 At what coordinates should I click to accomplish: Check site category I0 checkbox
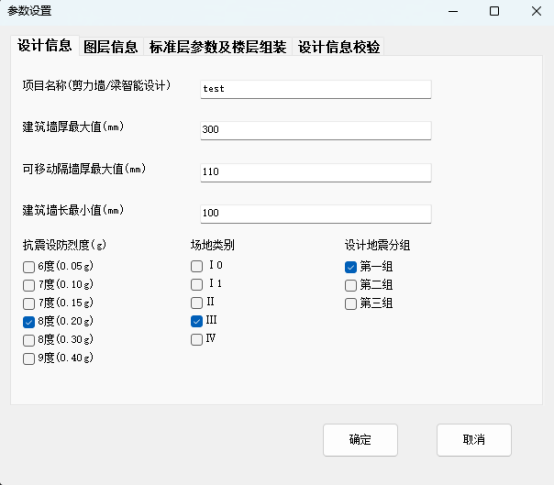196,266
